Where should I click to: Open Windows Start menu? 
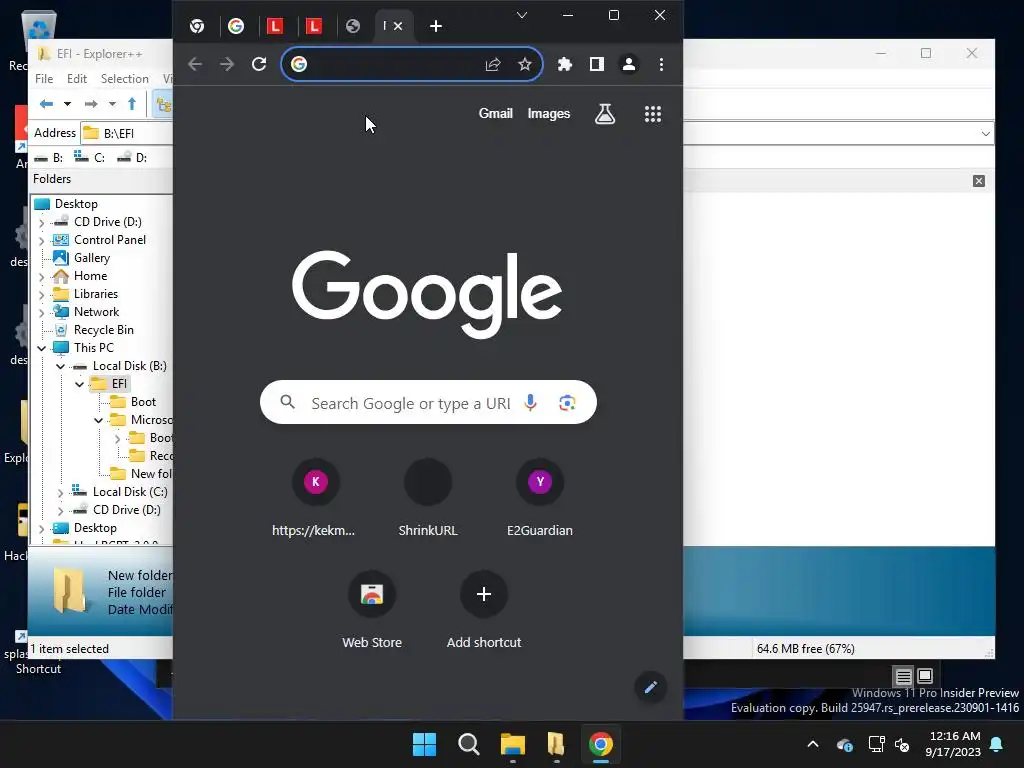pos(424,744)
